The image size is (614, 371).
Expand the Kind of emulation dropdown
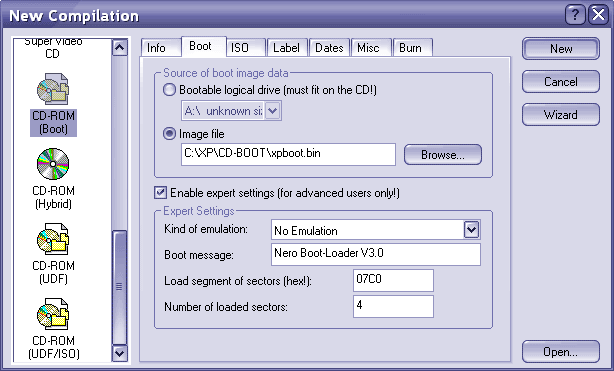pyautogui.click(x=471, y=230)
